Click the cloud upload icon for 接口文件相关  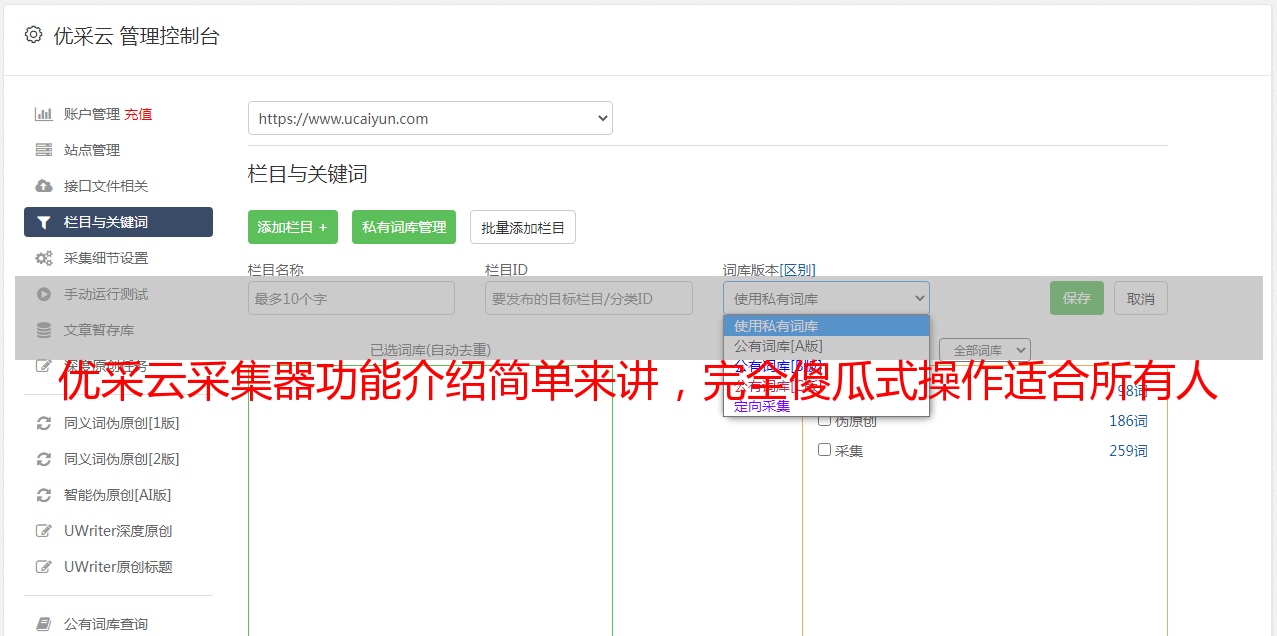(43, 186)
